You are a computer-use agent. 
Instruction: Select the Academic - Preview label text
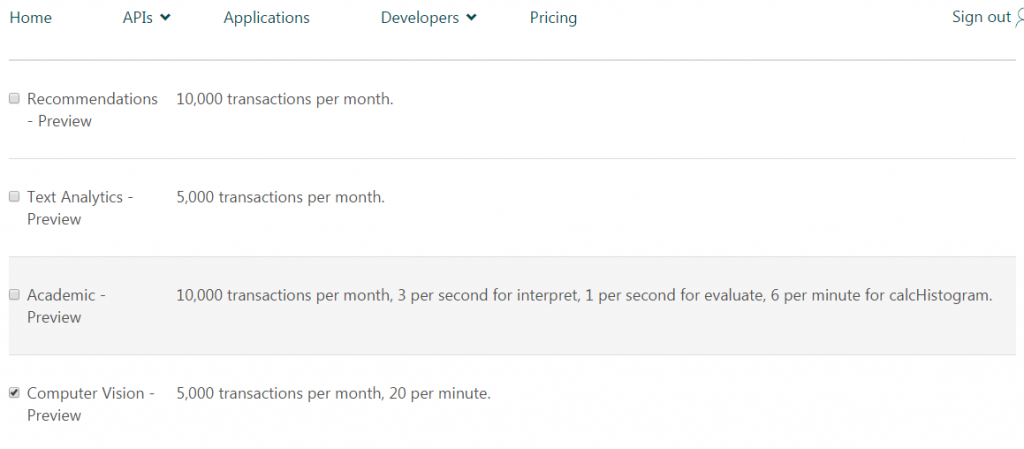(66, 306)
